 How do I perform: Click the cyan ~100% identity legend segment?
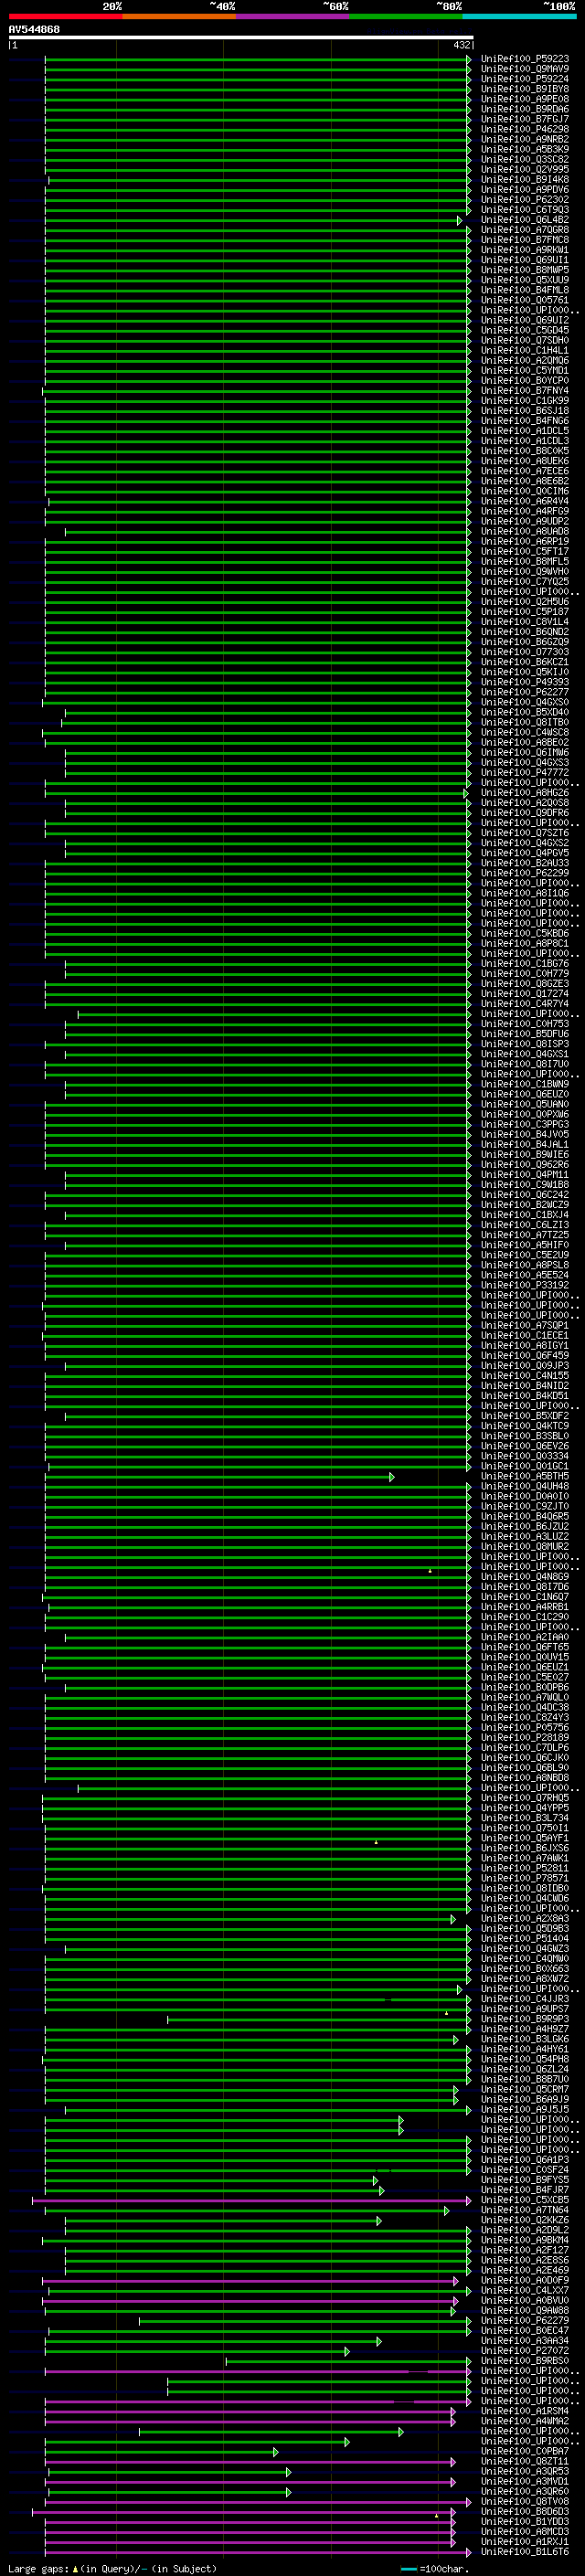(519, 16)
